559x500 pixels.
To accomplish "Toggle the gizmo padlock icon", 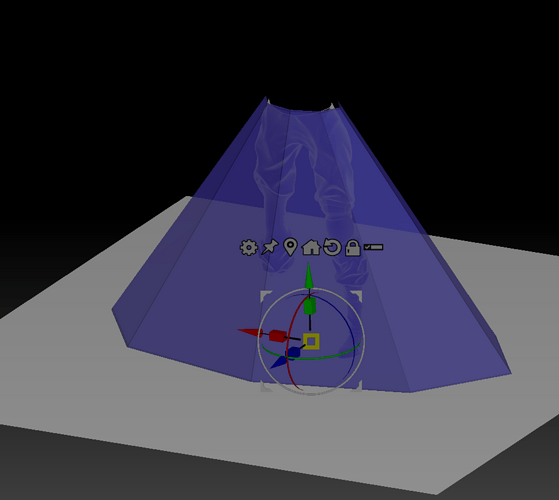I will [x=353, y=248].
